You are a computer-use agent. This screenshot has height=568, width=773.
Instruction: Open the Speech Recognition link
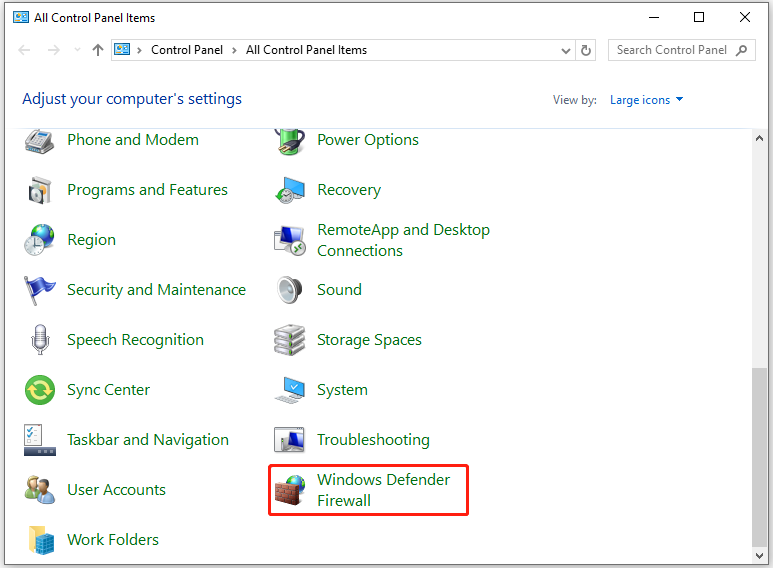click(x=135, y=340)
